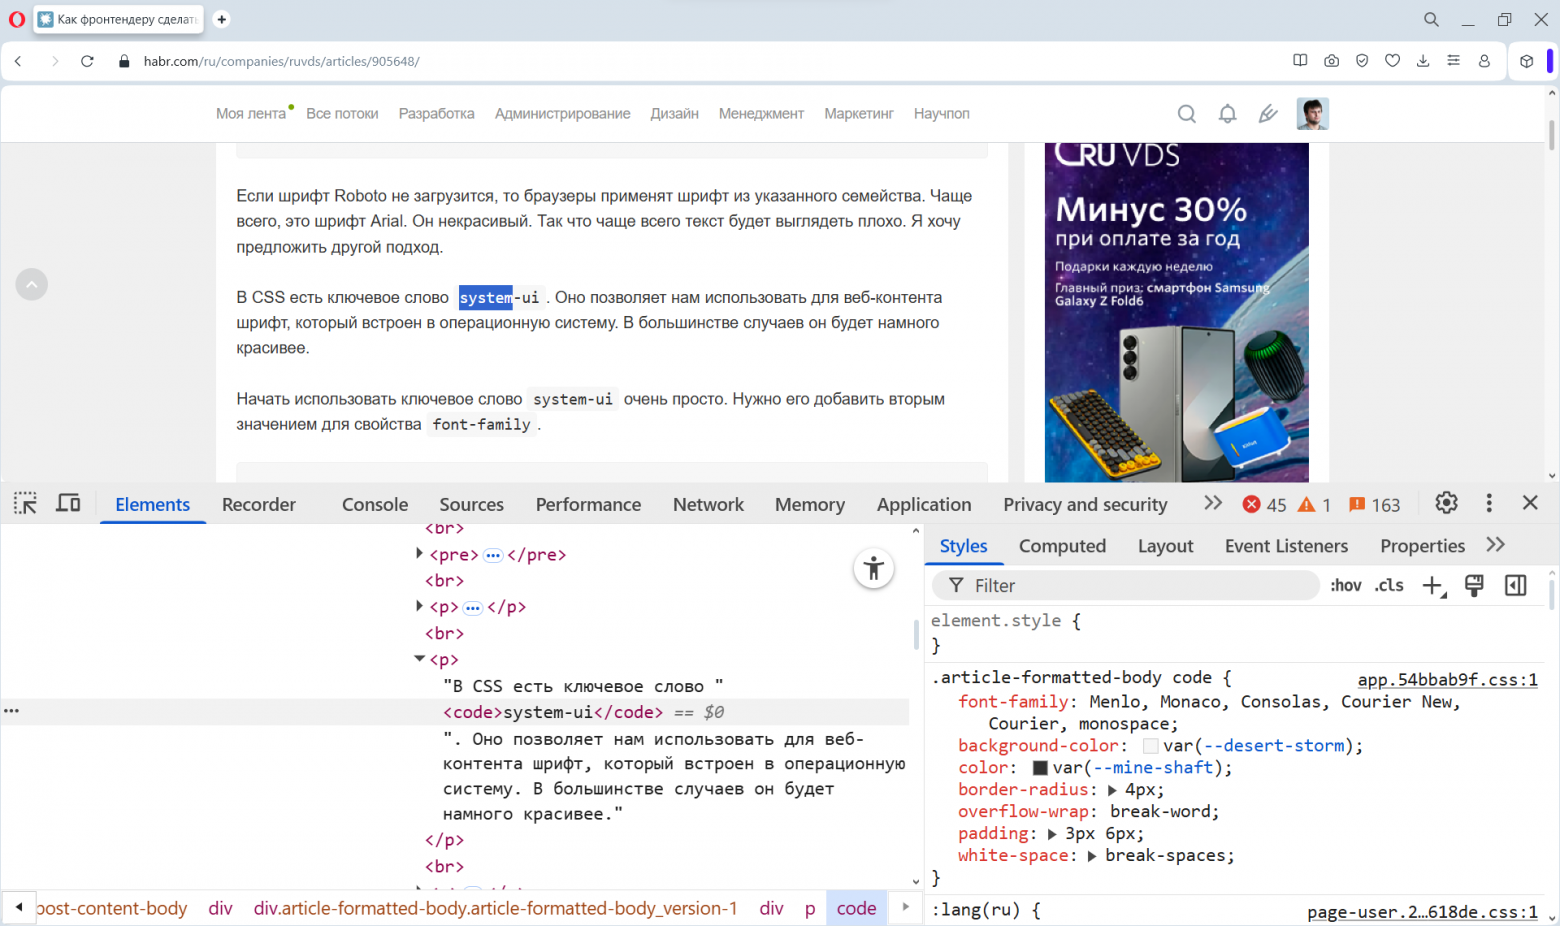Toggle element classes with .cls
This screenshot has width=1560, height=926.
tap(1388, 585)
